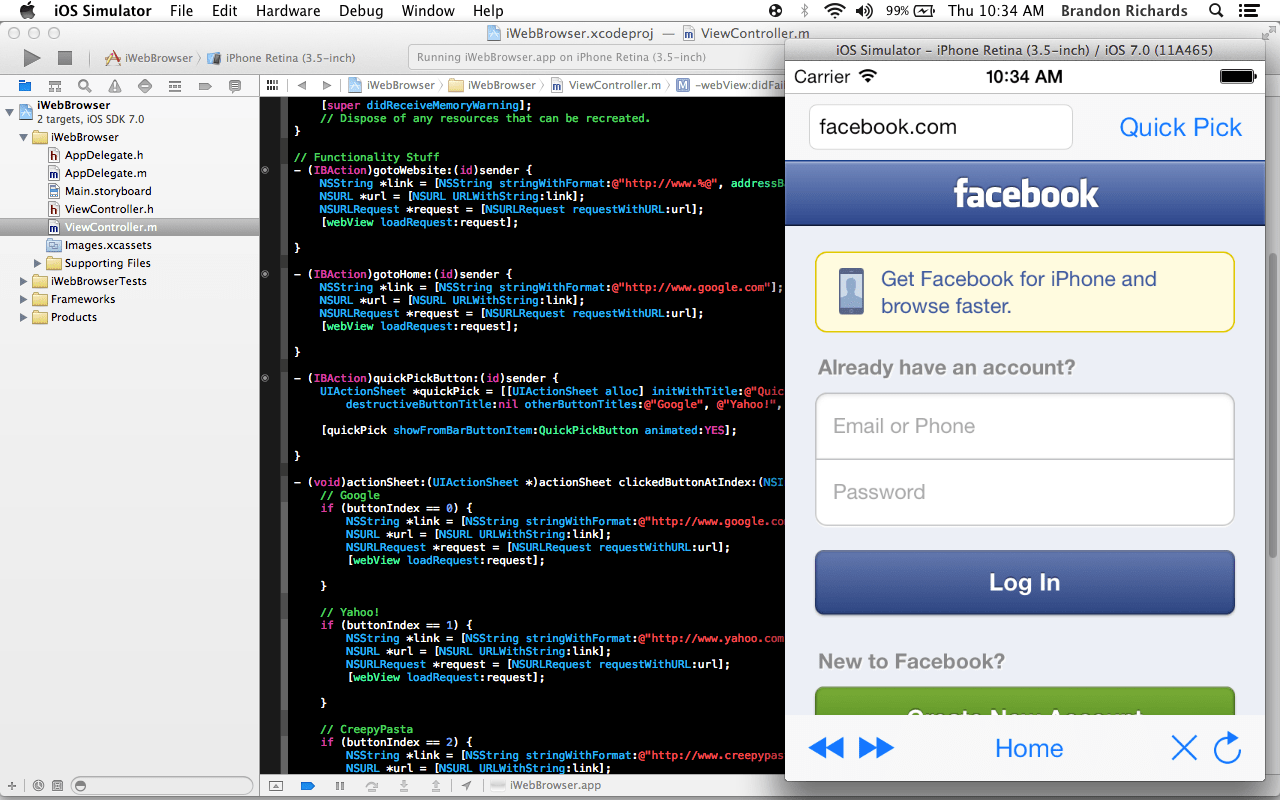Open the Log navigator speech bubble icon
Screen dimensions: 1280x800
pos(235,86)
